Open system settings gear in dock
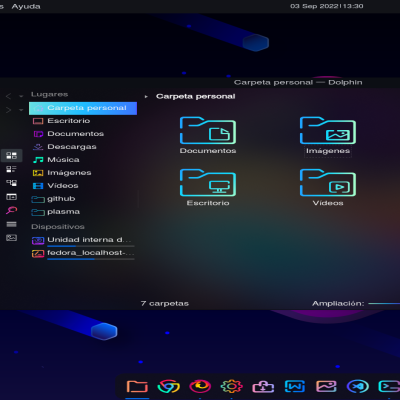This screenshot has height=400, width=400. click(232, 387)
